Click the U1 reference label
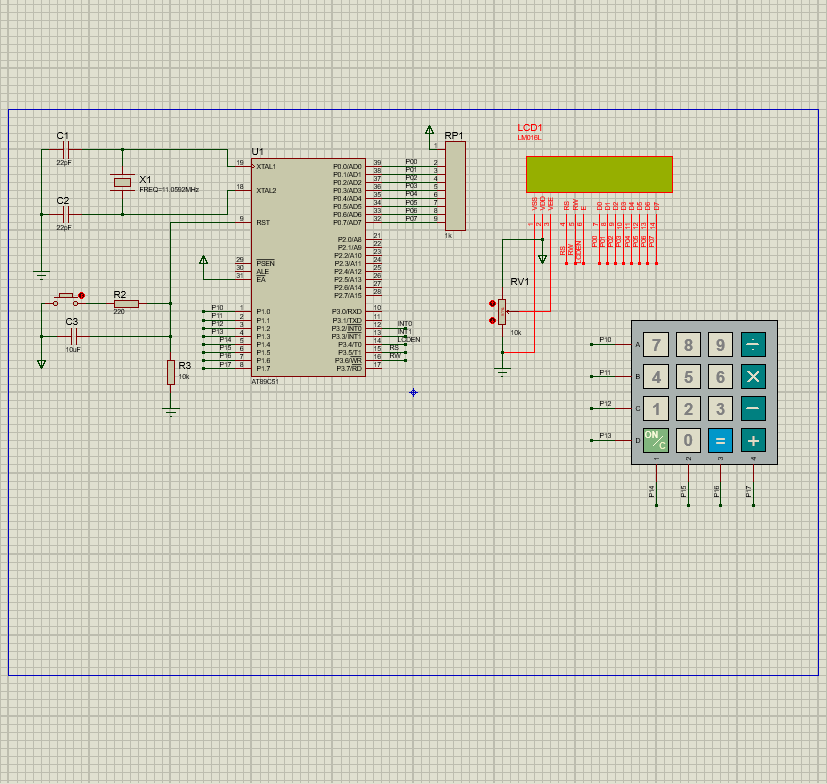The image size is (827, 784). point(257,151)
